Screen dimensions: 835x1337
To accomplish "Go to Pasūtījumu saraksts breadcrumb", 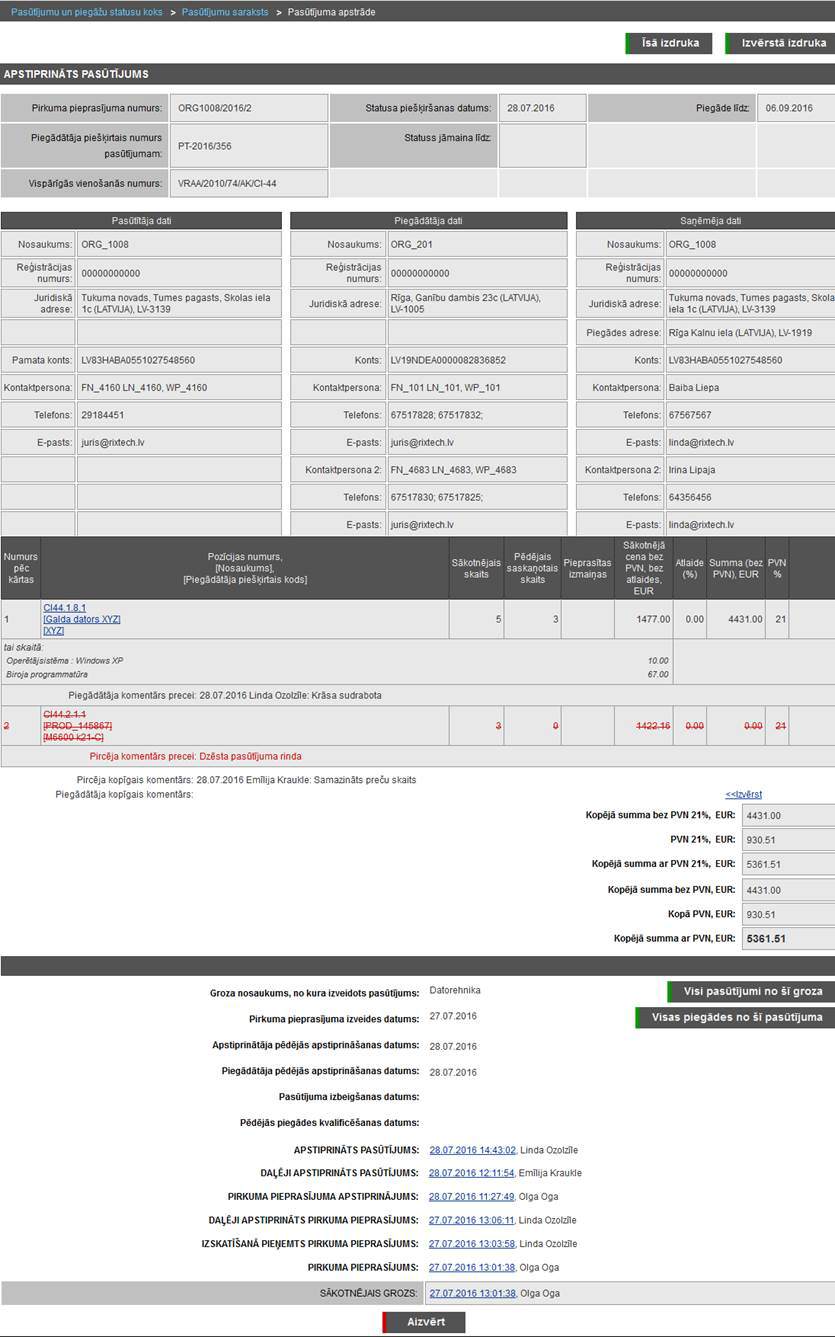I will pos(225,11).
